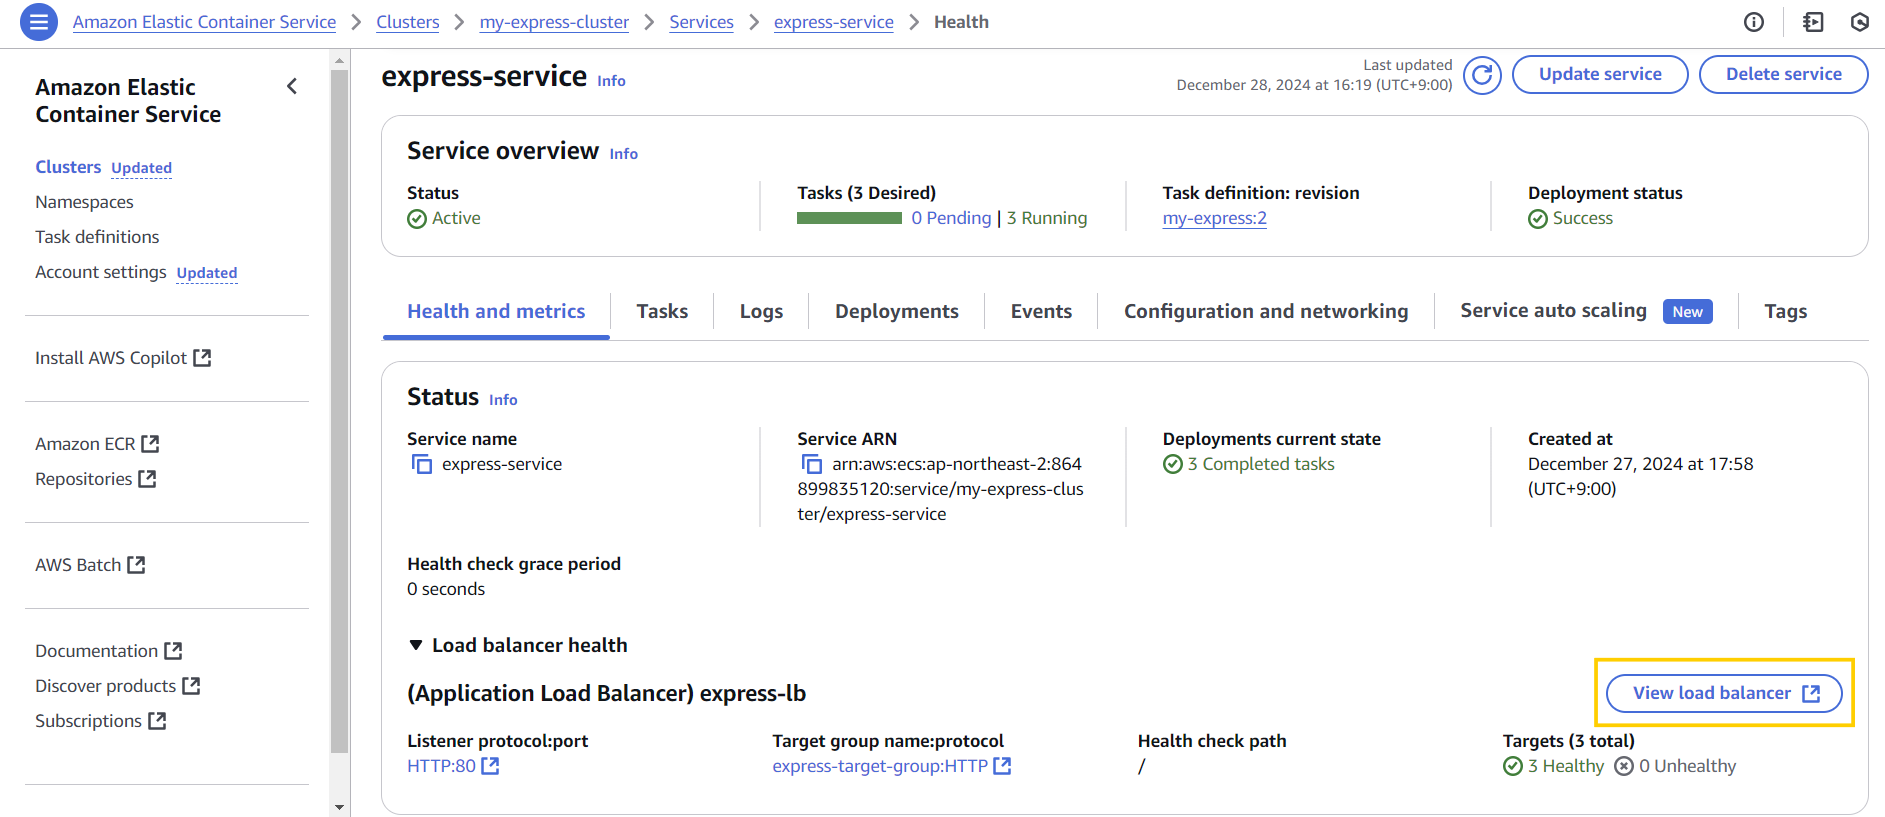This screenshot has height=817, width=1885.
Task: Click external-link icon after express-target-group:HTTP
Action: pyautogui.click(x=1002, y=766)
